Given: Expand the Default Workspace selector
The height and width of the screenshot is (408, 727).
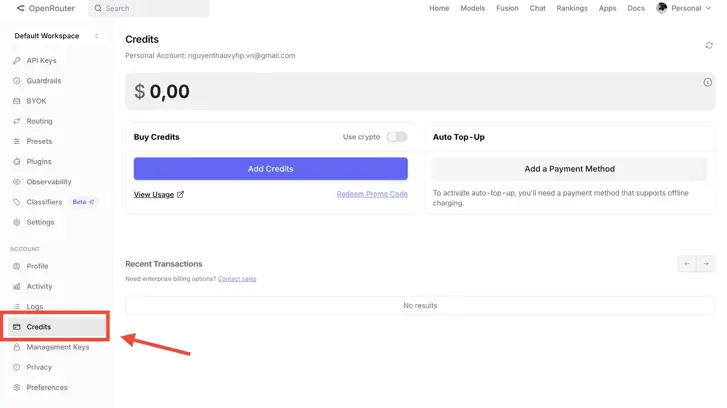Looking at the screenshot, I should pos(57,36).
